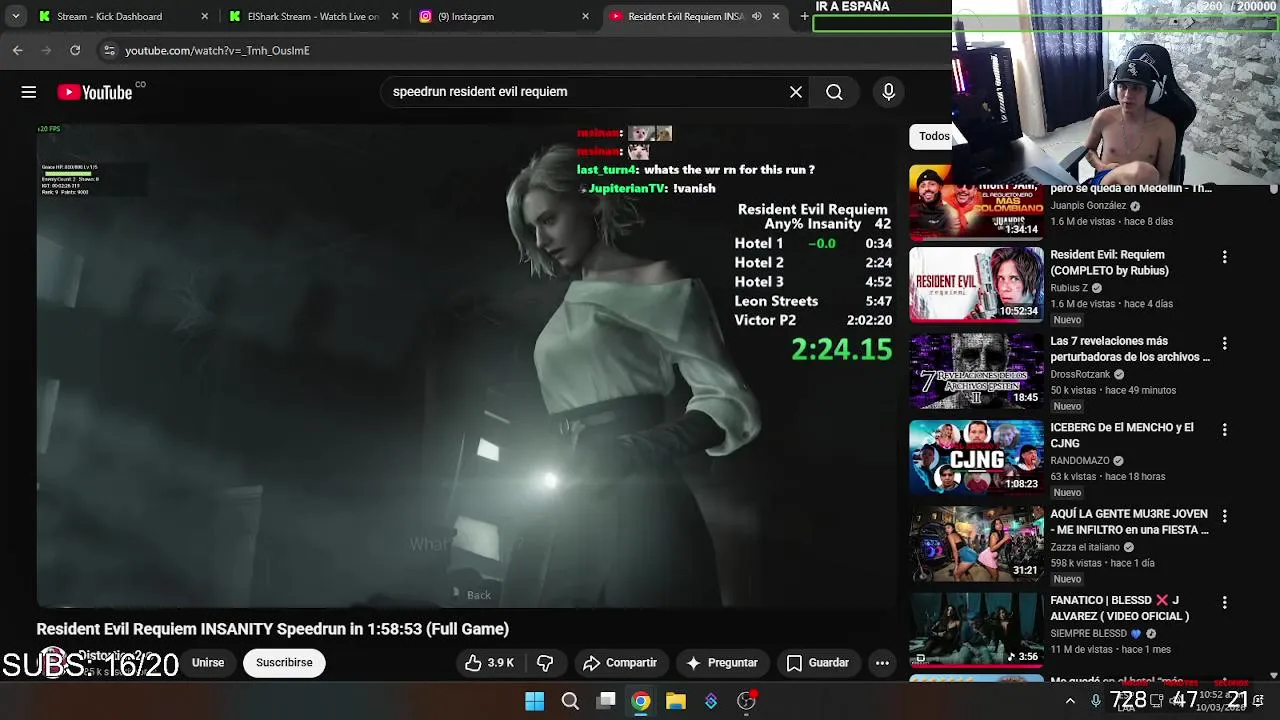Viewport: 1280px width, 720px height.
Task: Start voice search with microphone icon
Action: click(888, 92)
